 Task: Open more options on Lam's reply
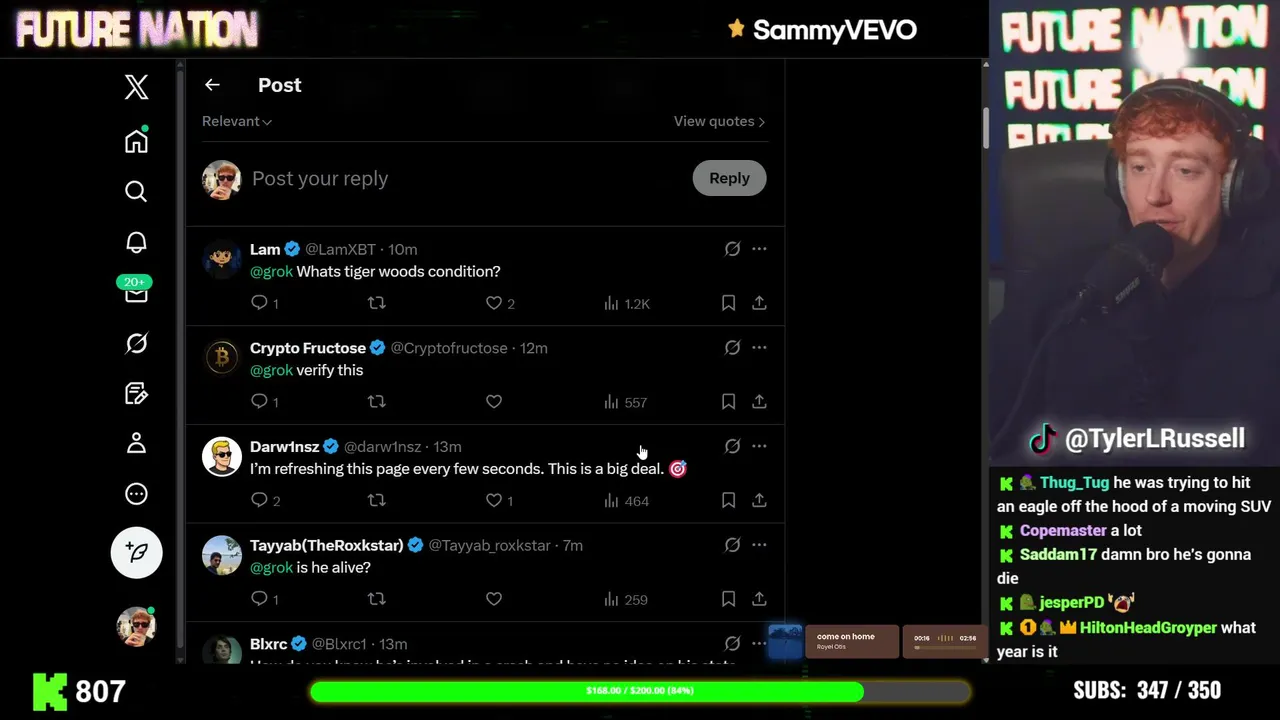tap(759, 249)
